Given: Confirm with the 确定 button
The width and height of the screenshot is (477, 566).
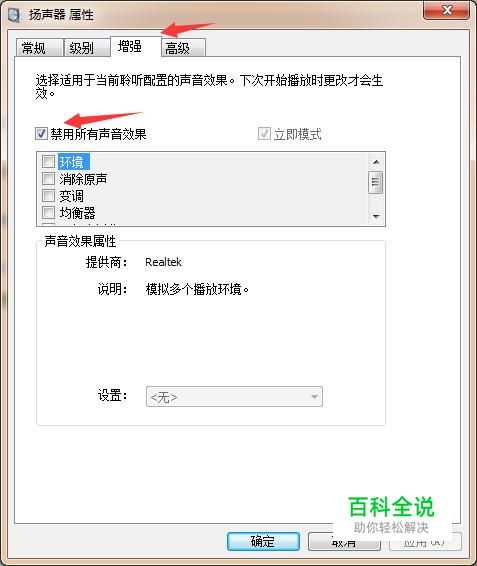Looking at the screenshot, I should pos(263,541).
